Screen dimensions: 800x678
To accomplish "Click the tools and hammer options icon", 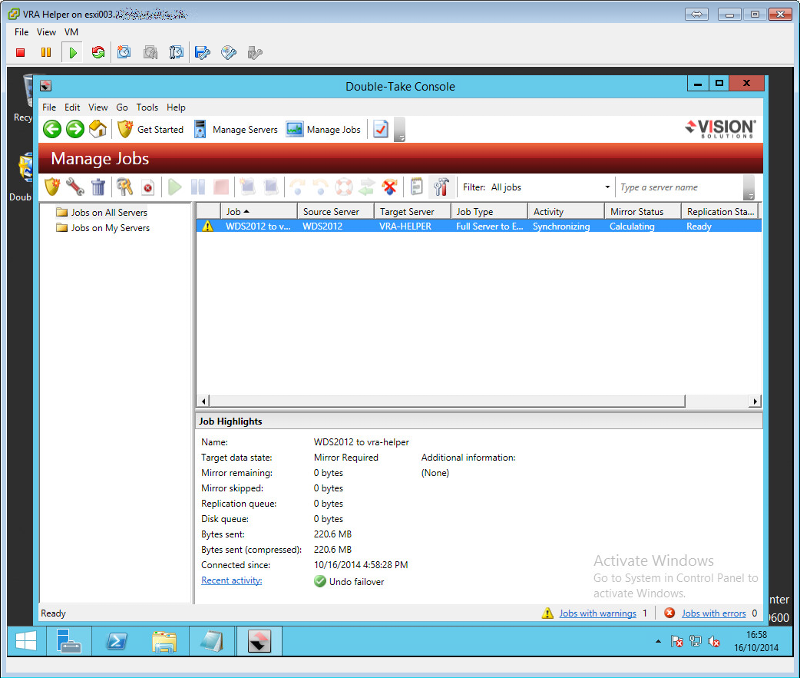I will [x=441, y=187].
